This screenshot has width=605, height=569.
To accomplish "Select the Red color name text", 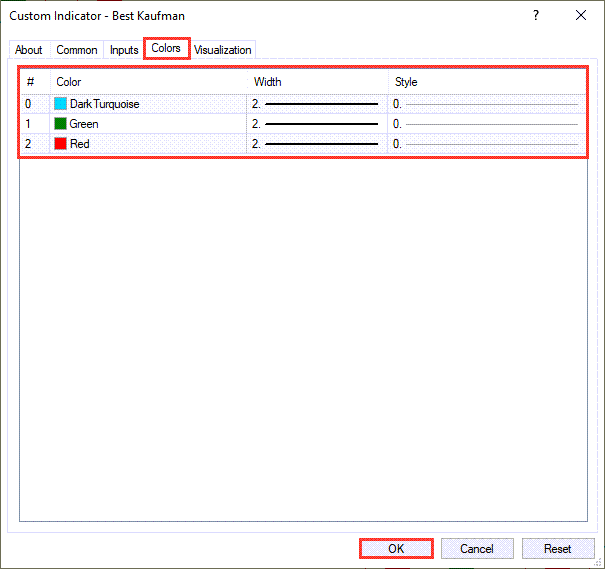I will (79, 144).
